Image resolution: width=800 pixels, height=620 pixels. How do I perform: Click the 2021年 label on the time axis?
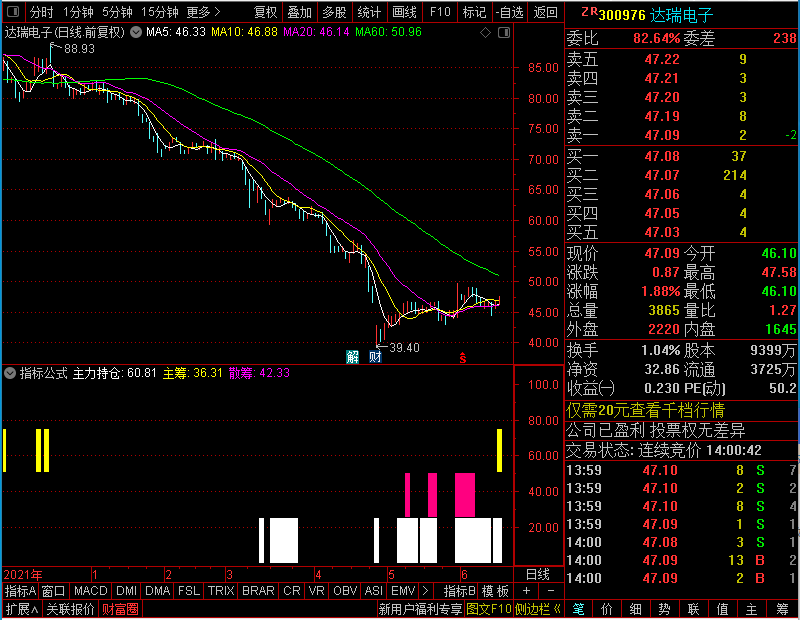tap(23, 575)
